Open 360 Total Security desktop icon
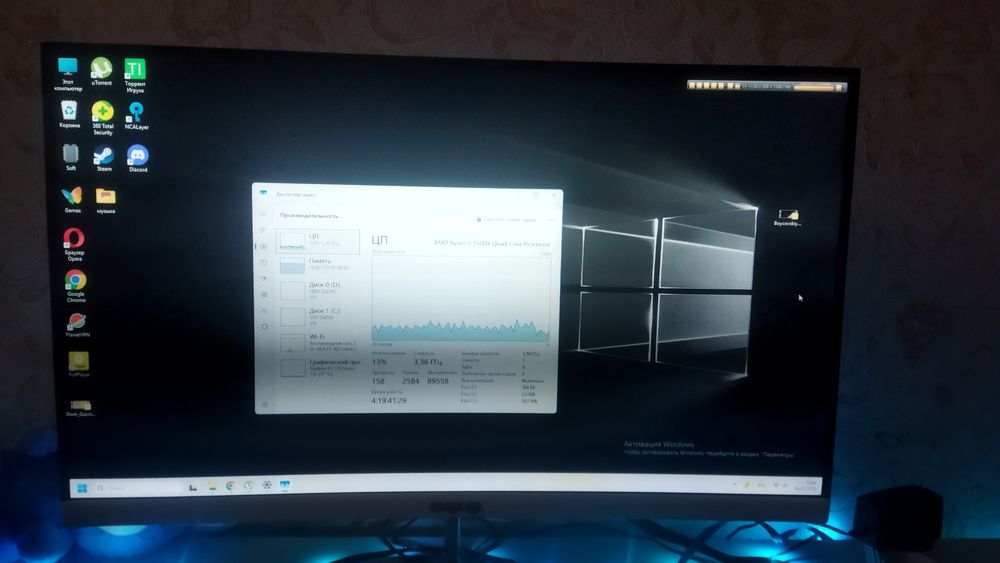The height and width of the screenshot is (563, 1000). point(103,118)
